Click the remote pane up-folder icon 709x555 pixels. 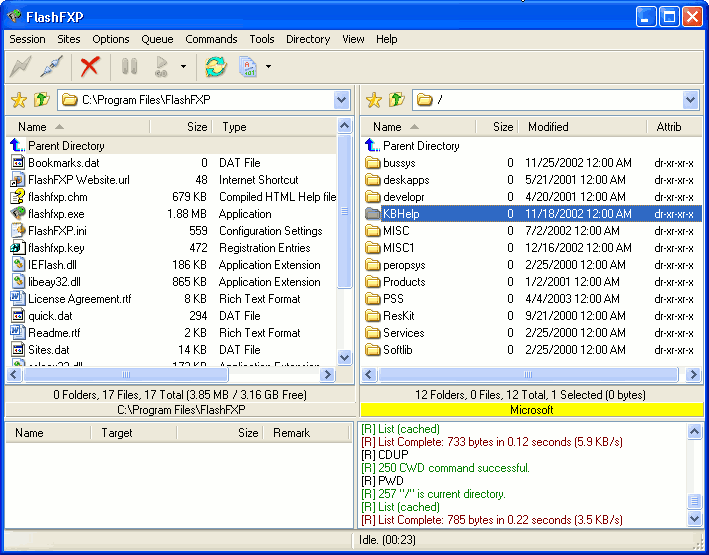[397, 100]
